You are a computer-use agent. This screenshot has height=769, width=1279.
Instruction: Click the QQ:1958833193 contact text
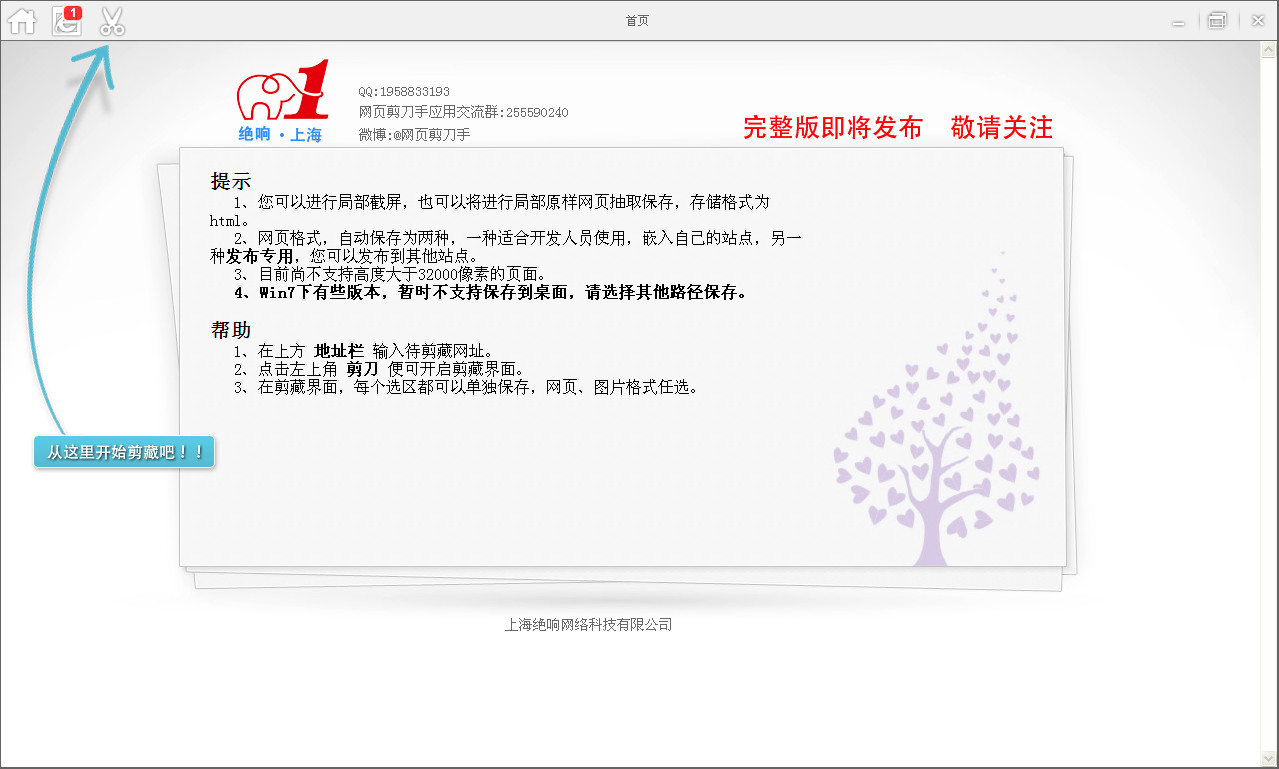404,91
